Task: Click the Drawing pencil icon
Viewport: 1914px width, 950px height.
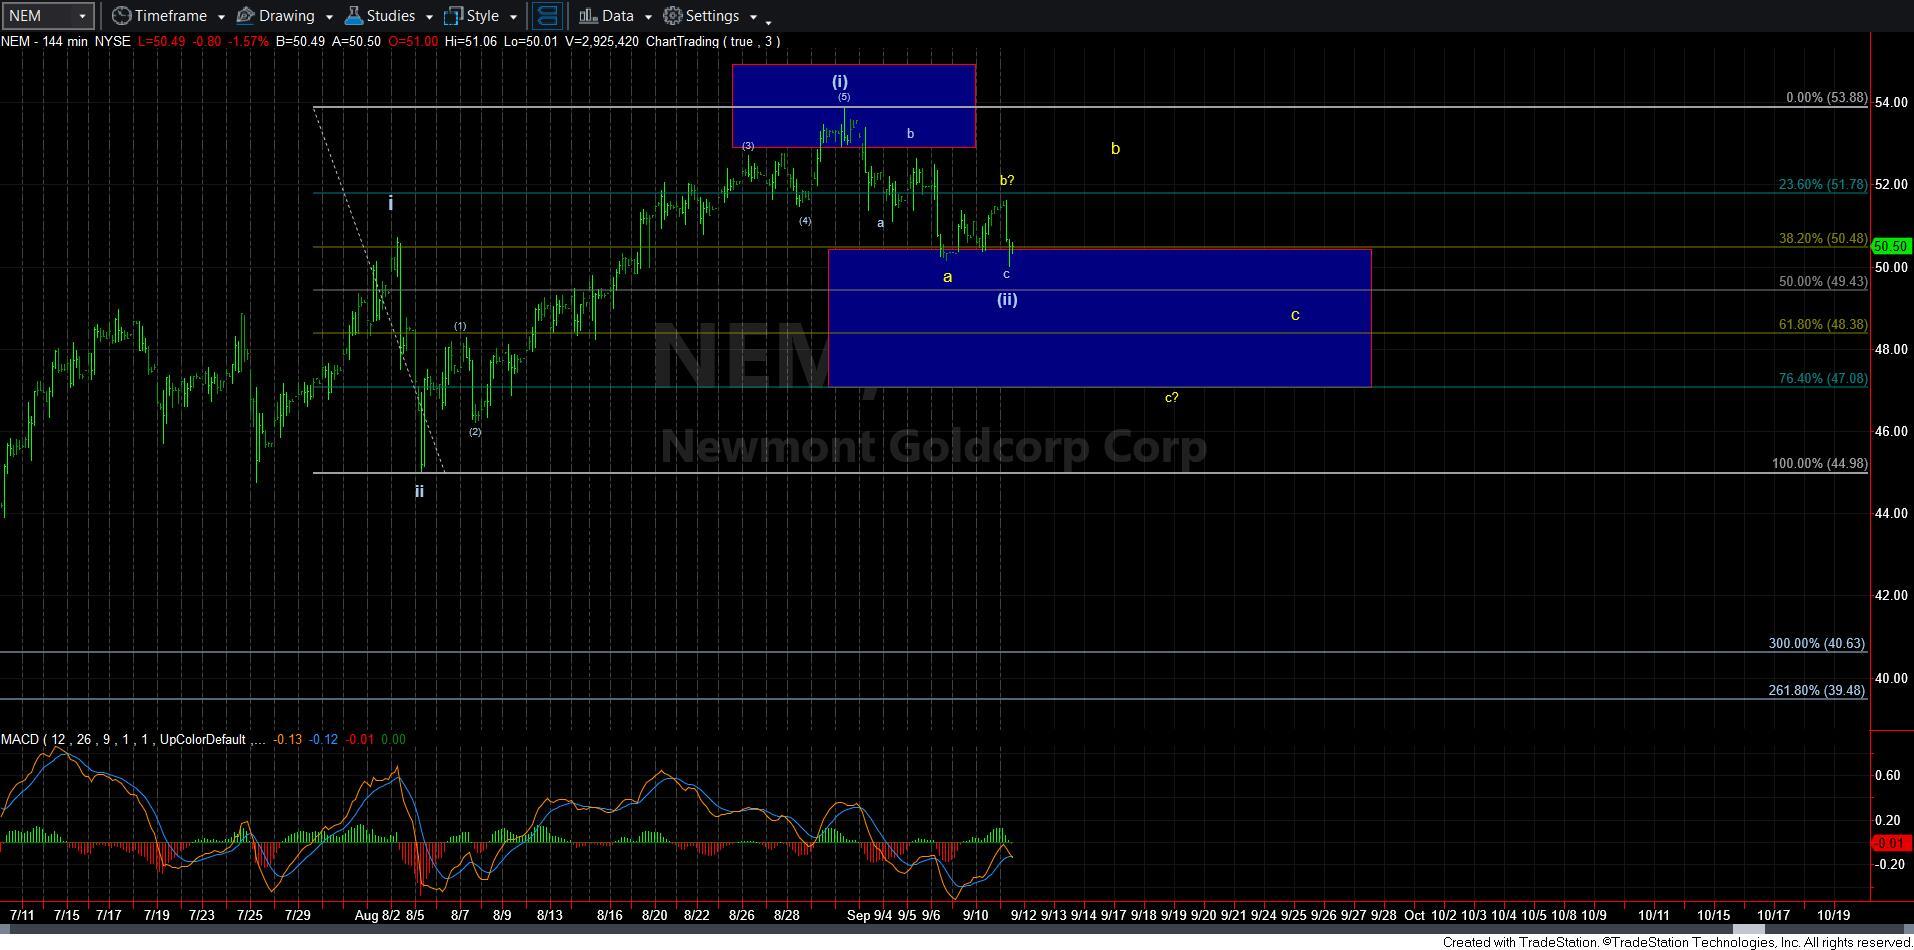Action: point(245,16)
